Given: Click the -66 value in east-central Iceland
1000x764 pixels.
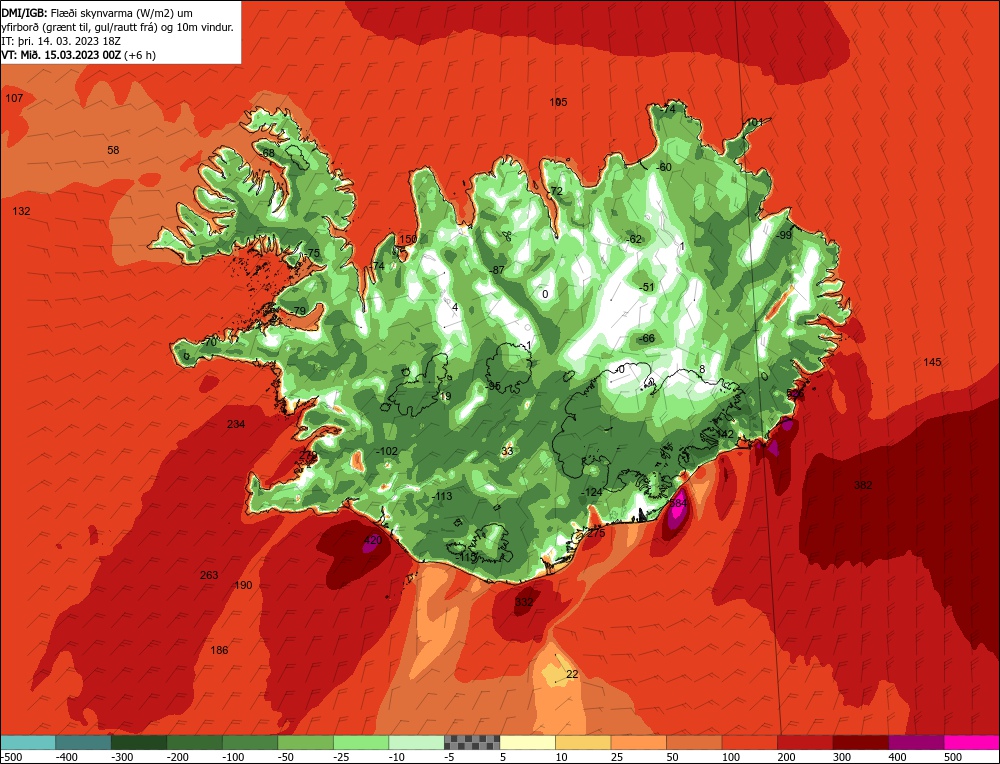Looking at the screenshot, I should point(647,339).
